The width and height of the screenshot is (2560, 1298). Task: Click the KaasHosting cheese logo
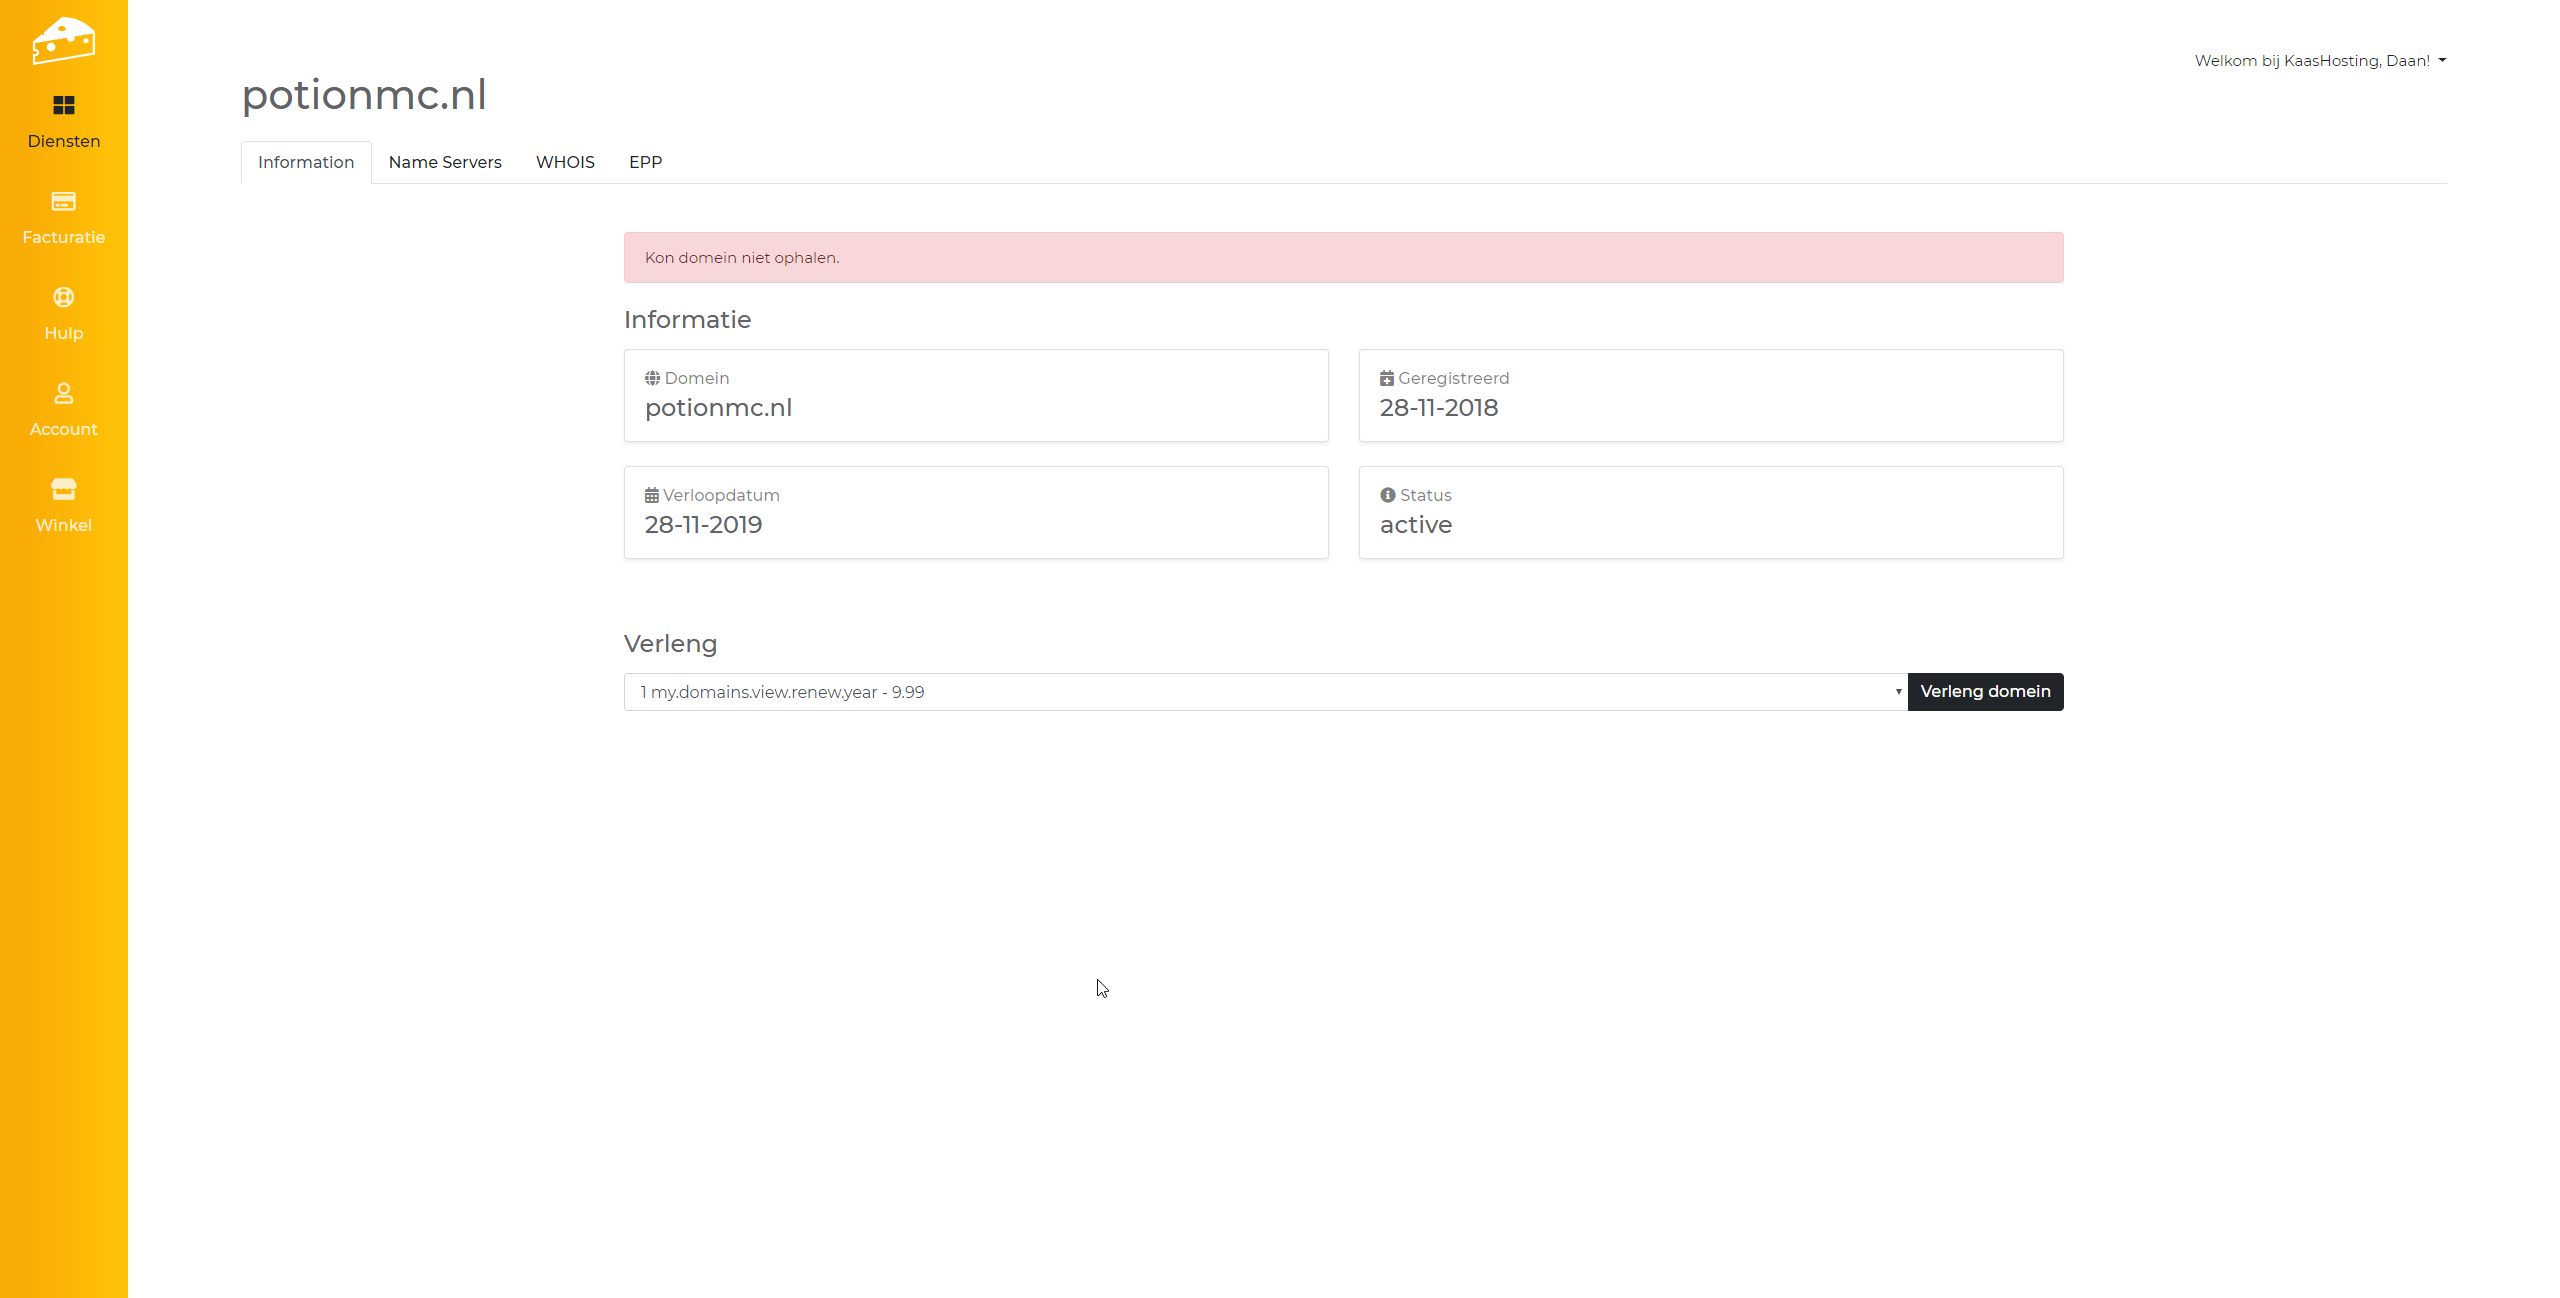click(63, 40)
